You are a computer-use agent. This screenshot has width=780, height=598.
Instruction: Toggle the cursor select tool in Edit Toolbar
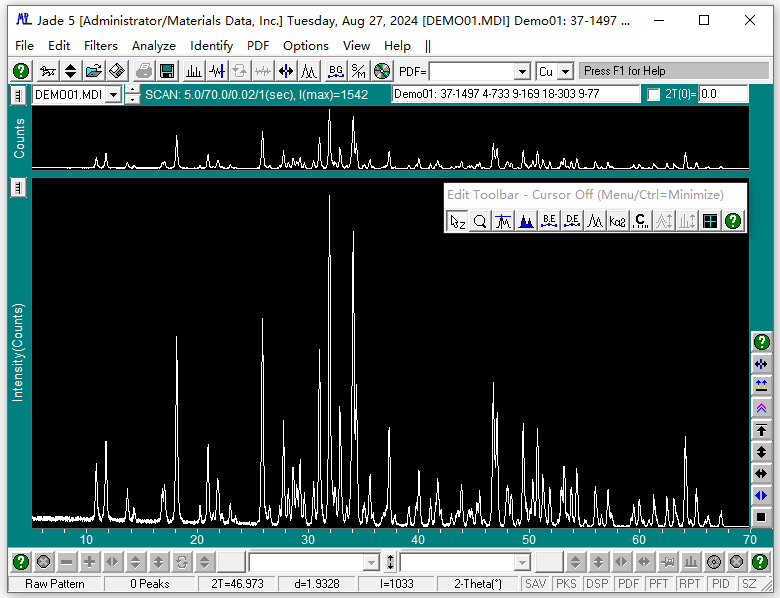click(457, 222)
